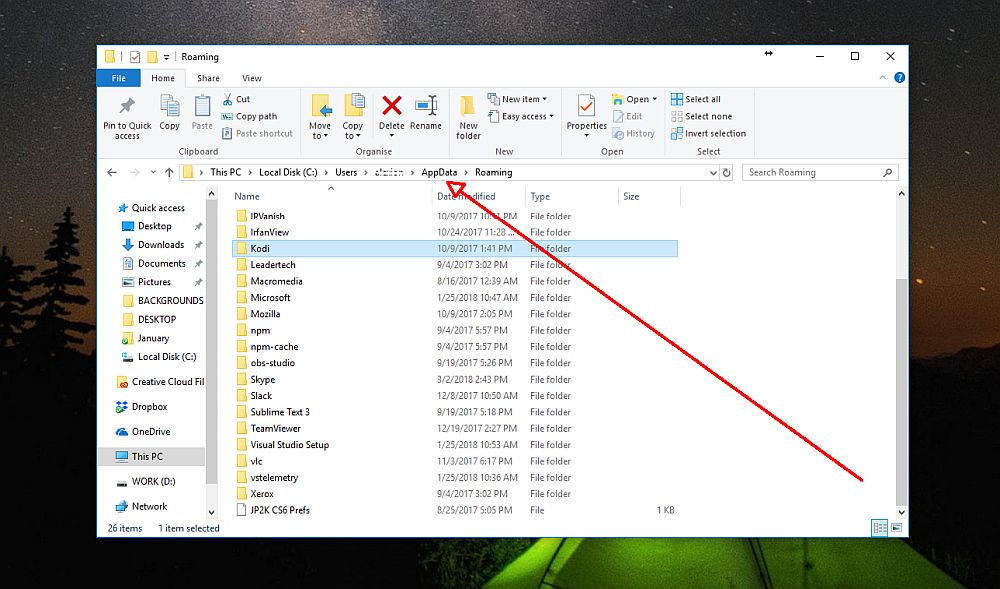Click Select all in ribbon

pos(696,99)
